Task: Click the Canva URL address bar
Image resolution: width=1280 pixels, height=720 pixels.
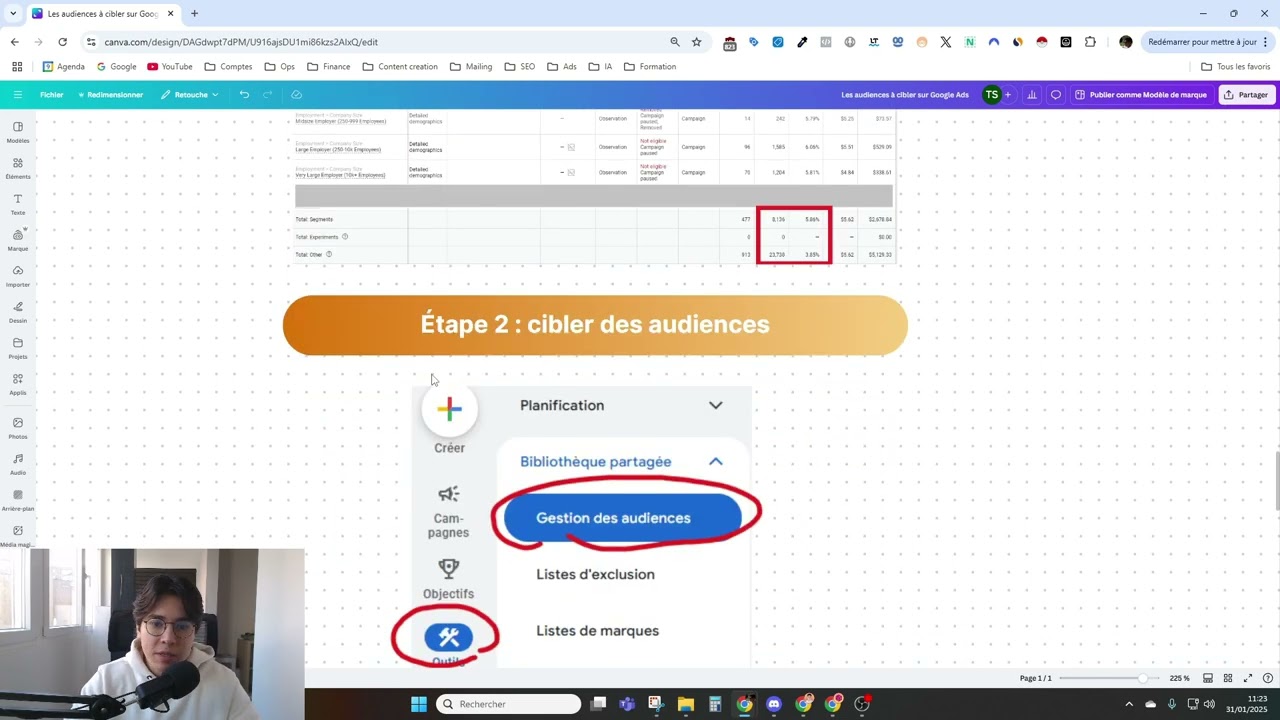Action: pos(380,42)
